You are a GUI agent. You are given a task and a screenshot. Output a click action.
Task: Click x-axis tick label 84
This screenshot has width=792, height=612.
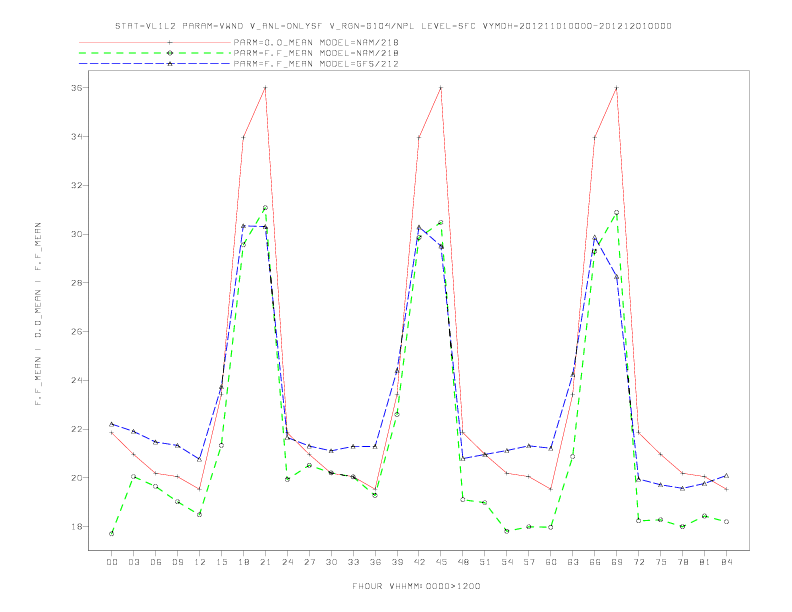[x=726, y=562]
